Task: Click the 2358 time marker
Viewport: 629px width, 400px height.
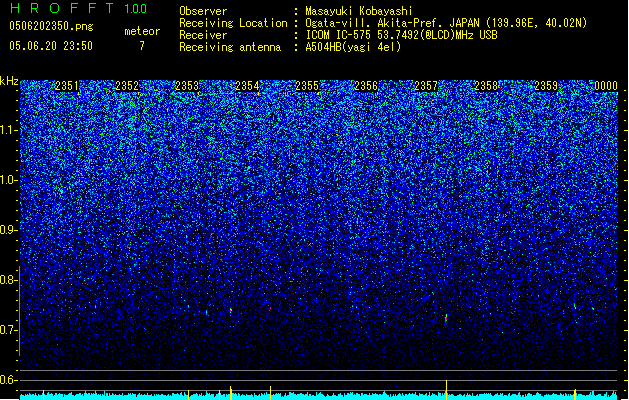Action: (x=486, y=86)
